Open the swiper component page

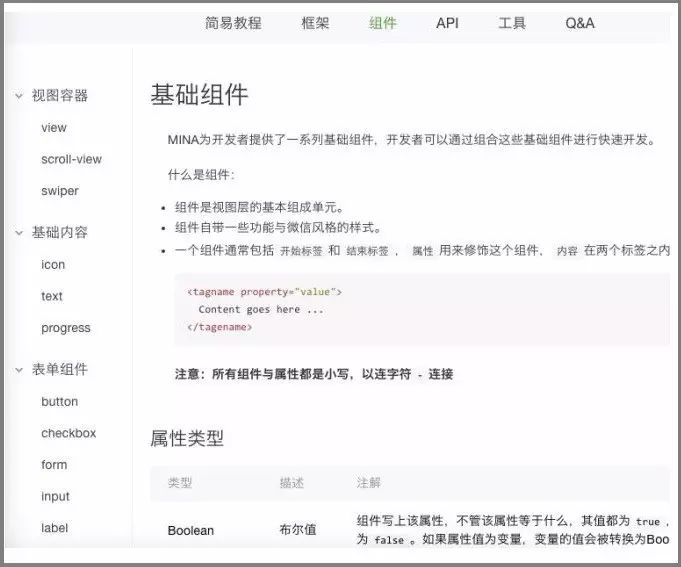(x=60, y=191)
